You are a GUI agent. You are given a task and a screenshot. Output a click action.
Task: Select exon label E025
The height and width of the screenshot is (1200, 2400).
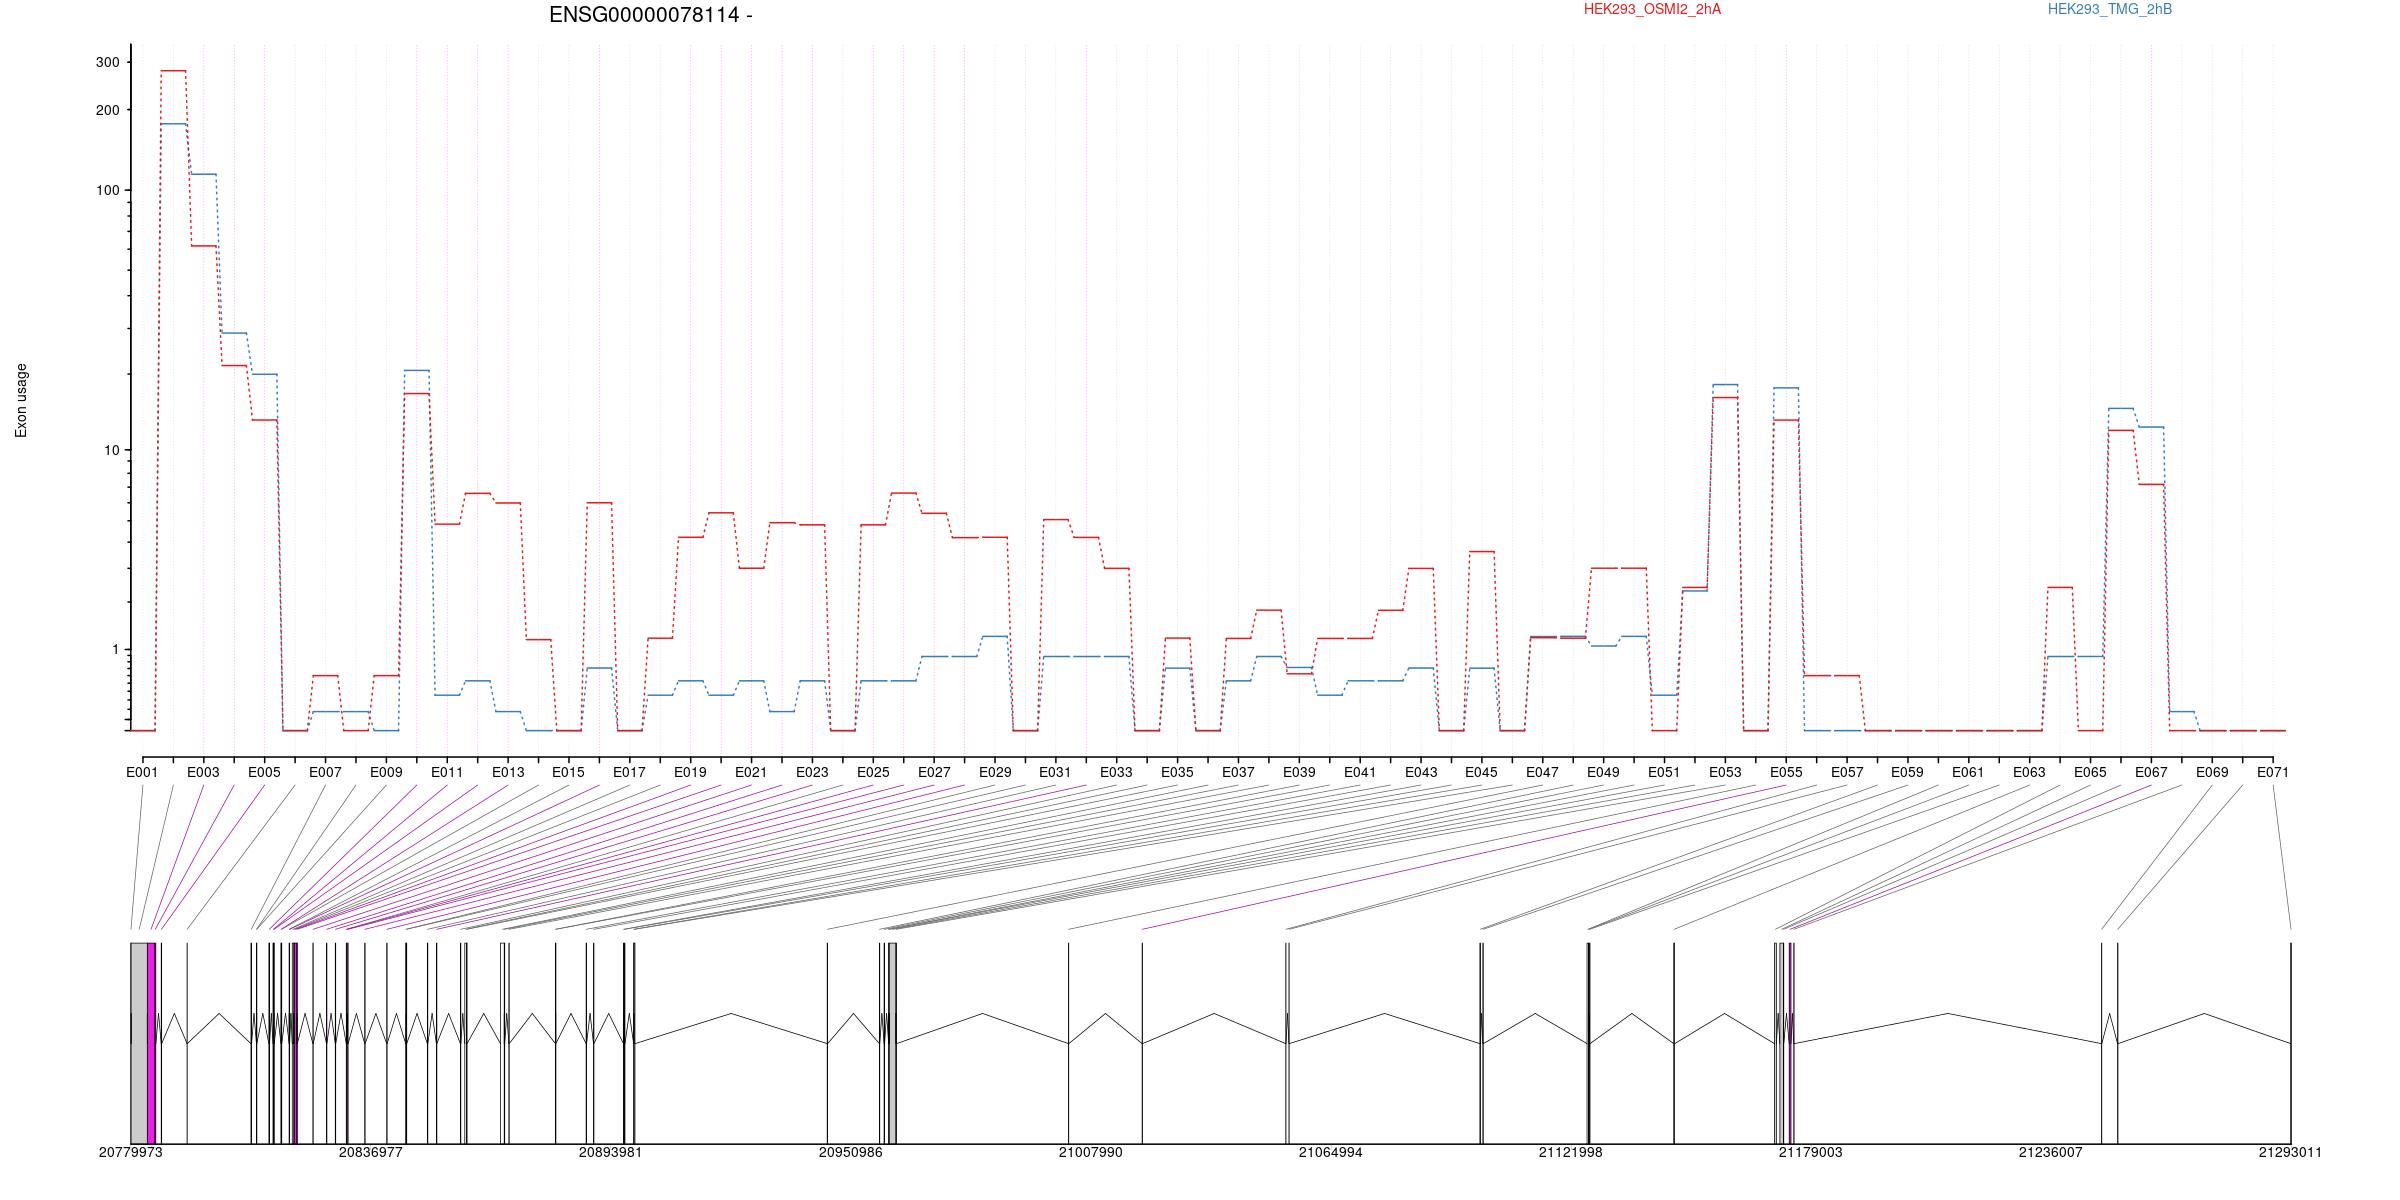(x=873, y=772)
